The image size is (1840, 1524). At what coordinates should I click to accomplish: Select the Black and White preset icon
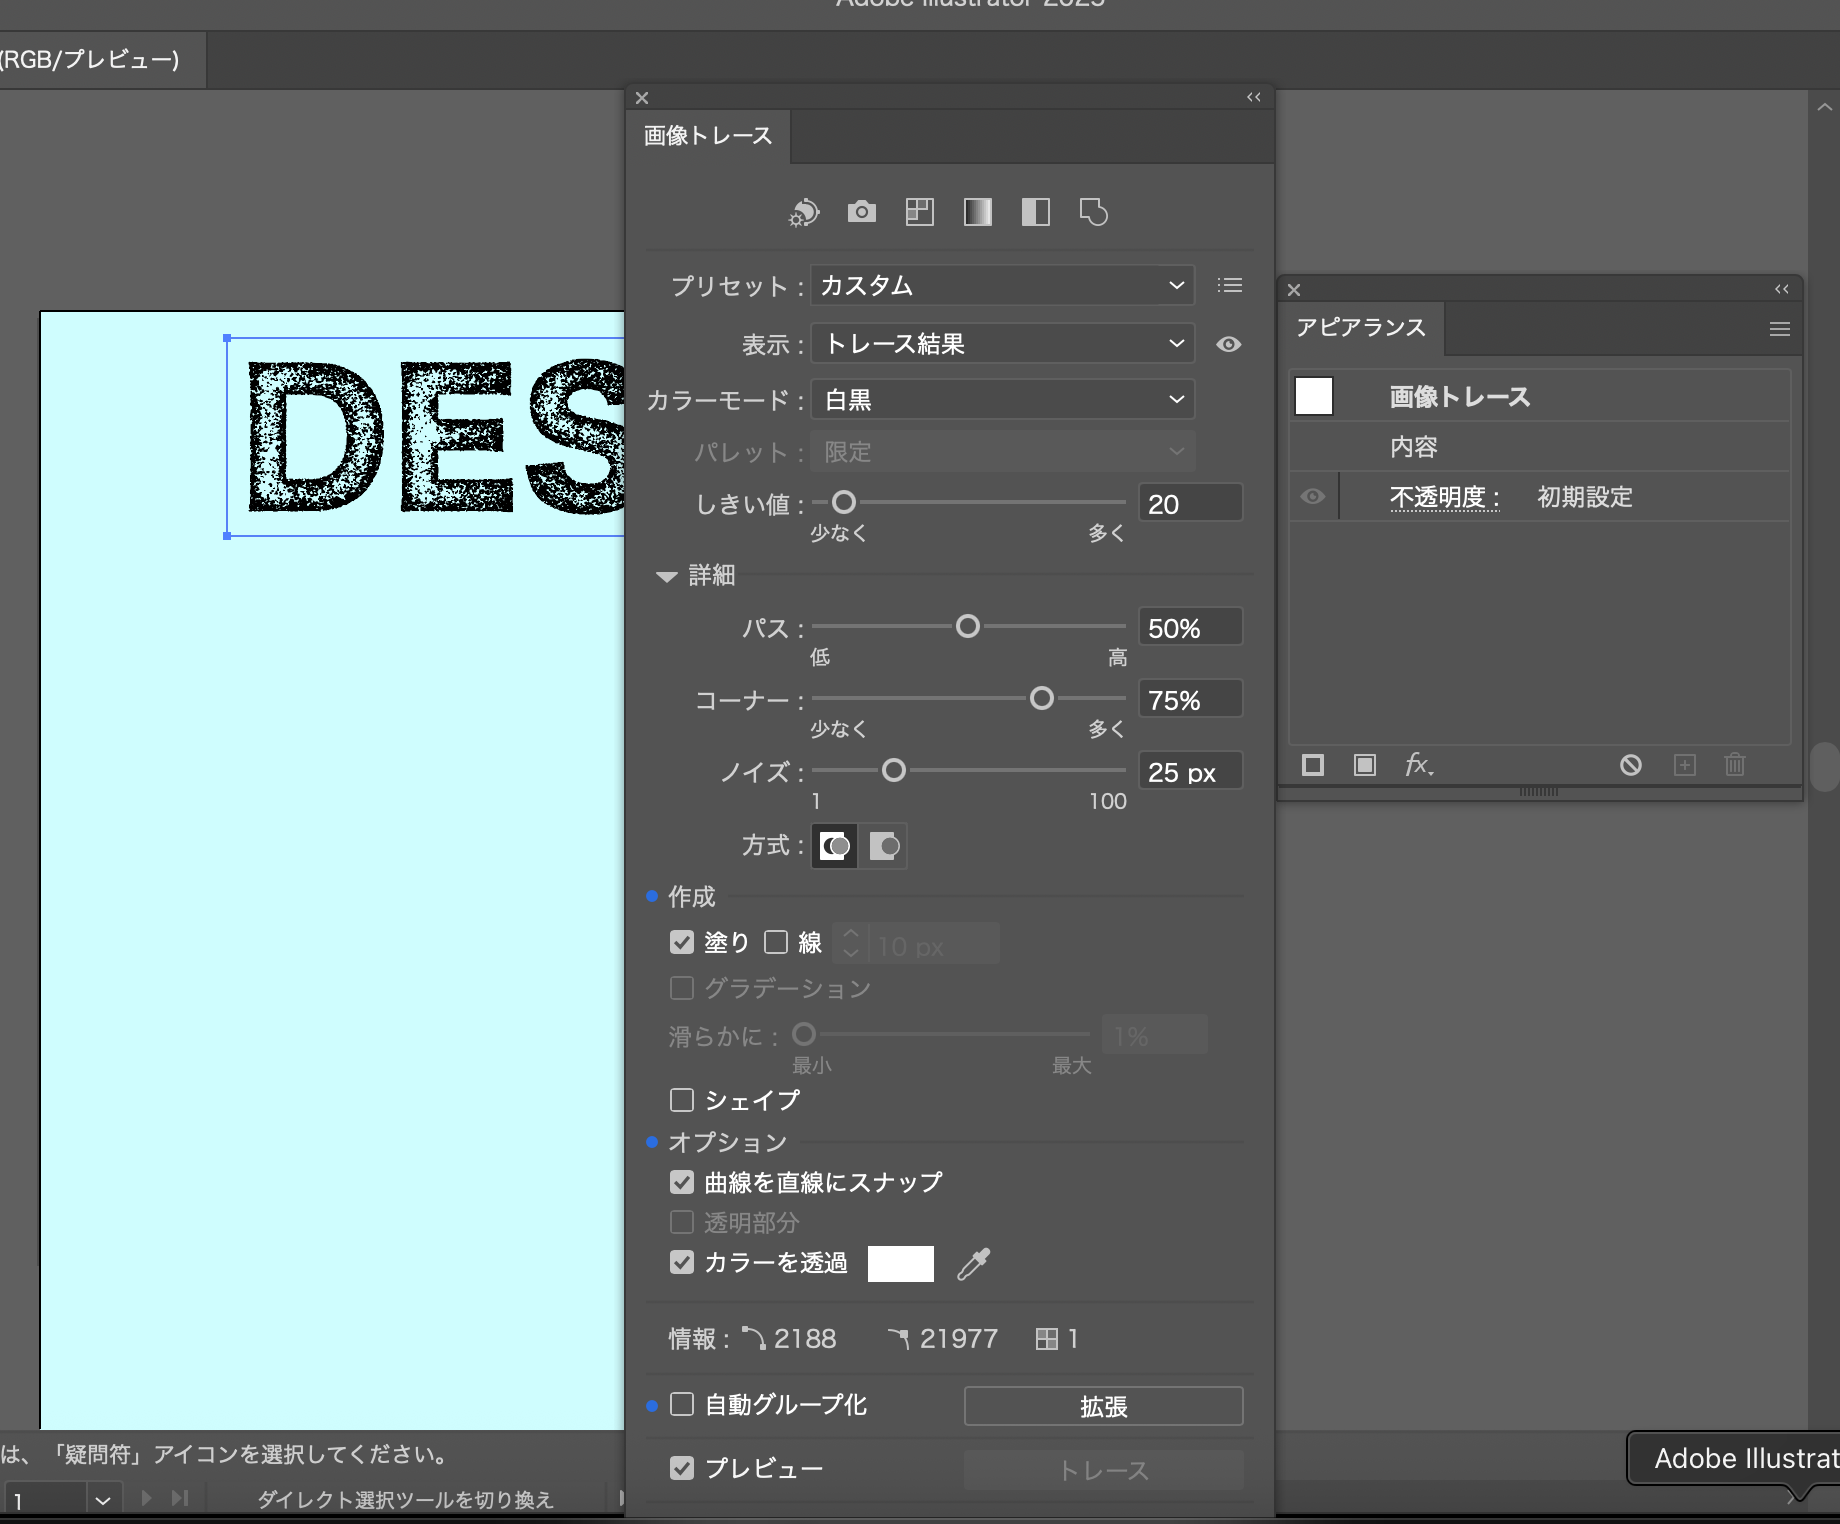[1035, 212]
